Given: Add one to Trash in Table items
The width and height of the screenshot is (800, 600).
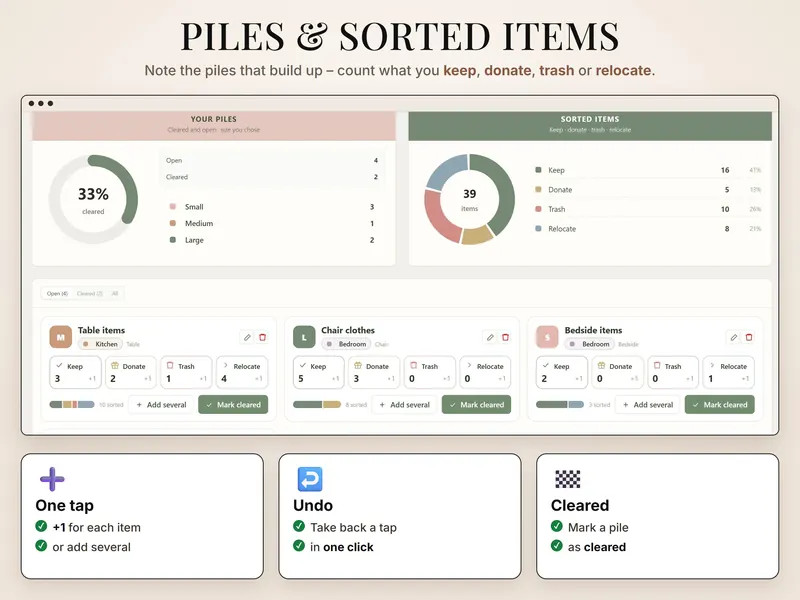Looking at the screenshot, I should (x=186, y=372).
